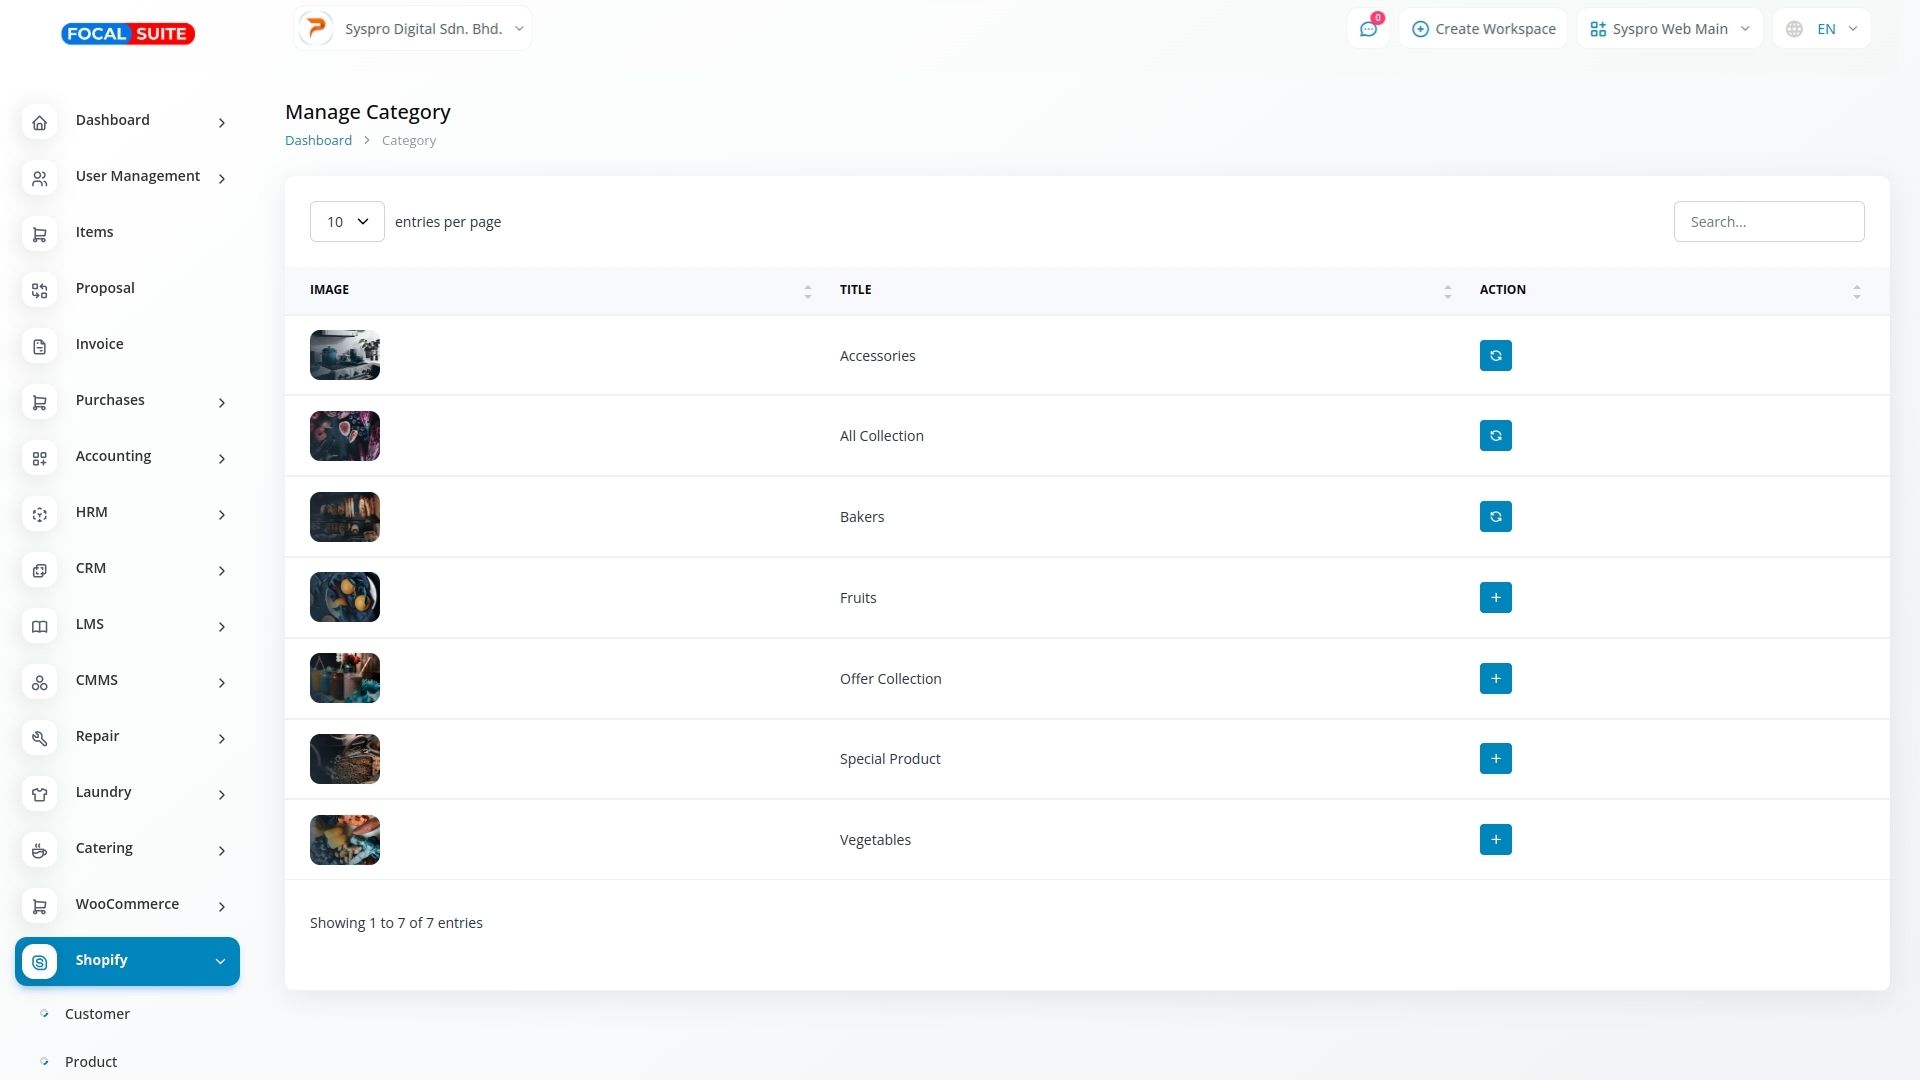Click the Items cart icon in sidebar
Image resolution: width=1920 pixels, height=1080 pixels.
[40, 235]
